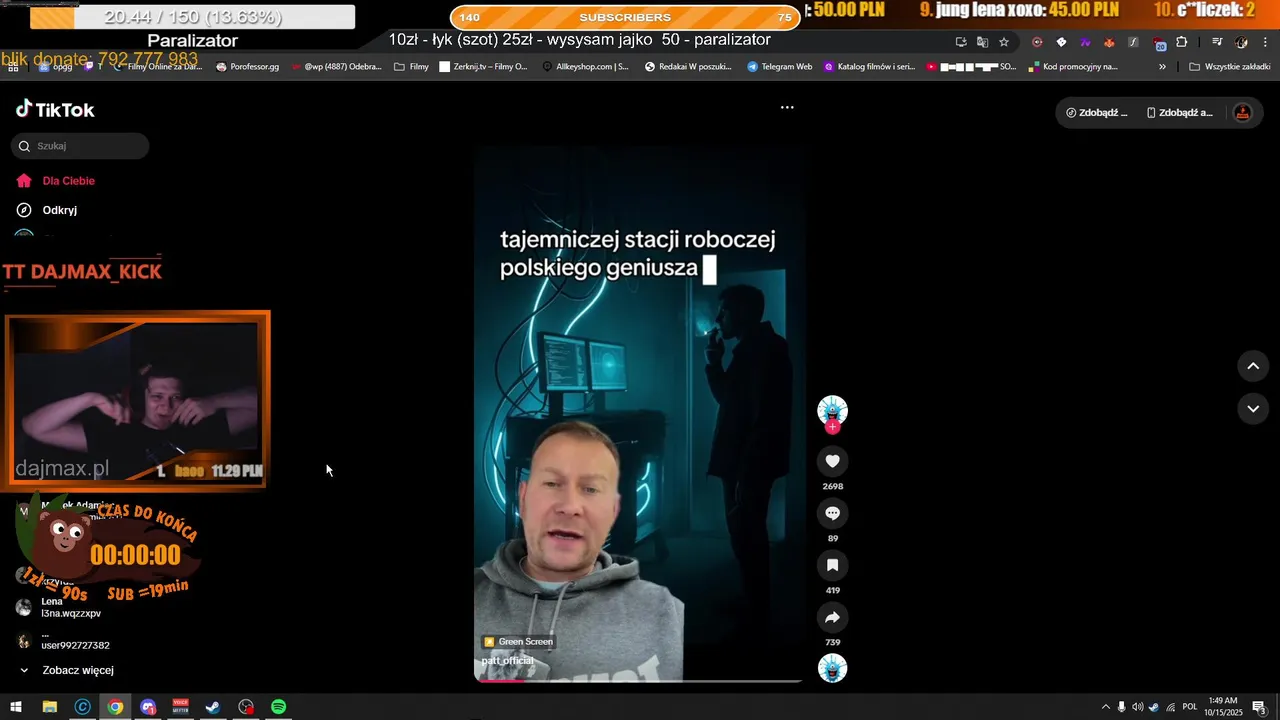Screen dimensions: 1280x720
Task: Open the Green Screen effect tag
Action: 518,642
